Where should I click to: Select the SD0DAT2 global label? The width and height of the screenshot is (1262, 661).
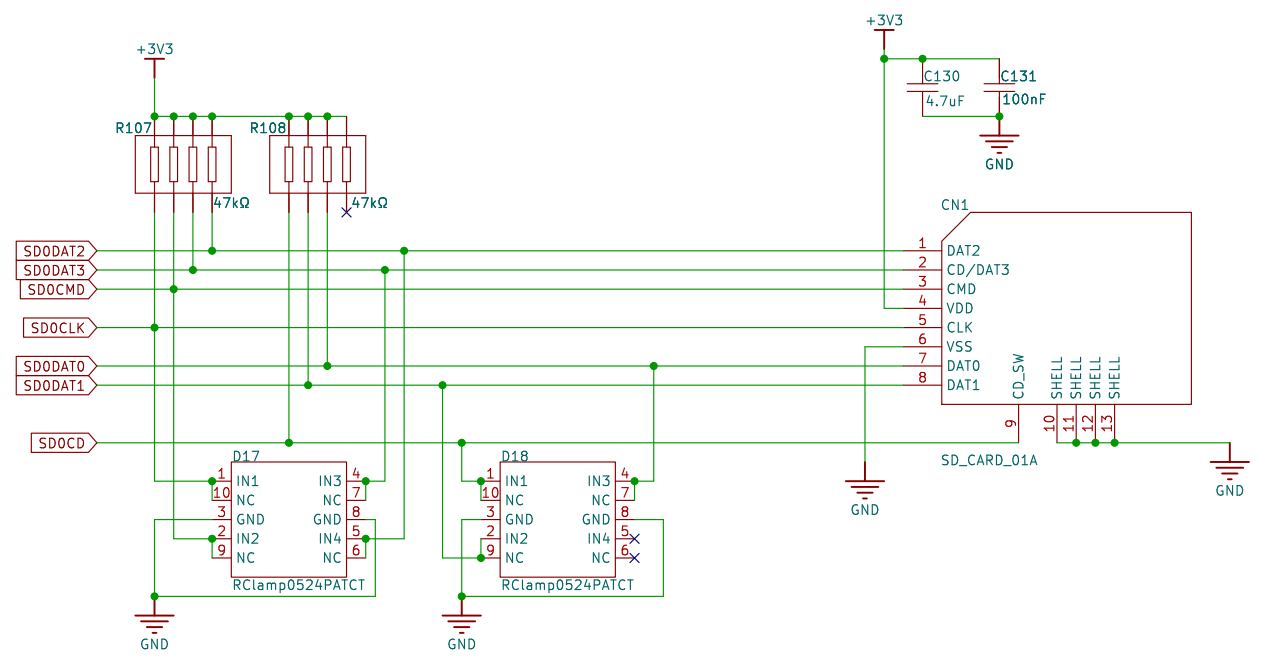pos(55,250)
